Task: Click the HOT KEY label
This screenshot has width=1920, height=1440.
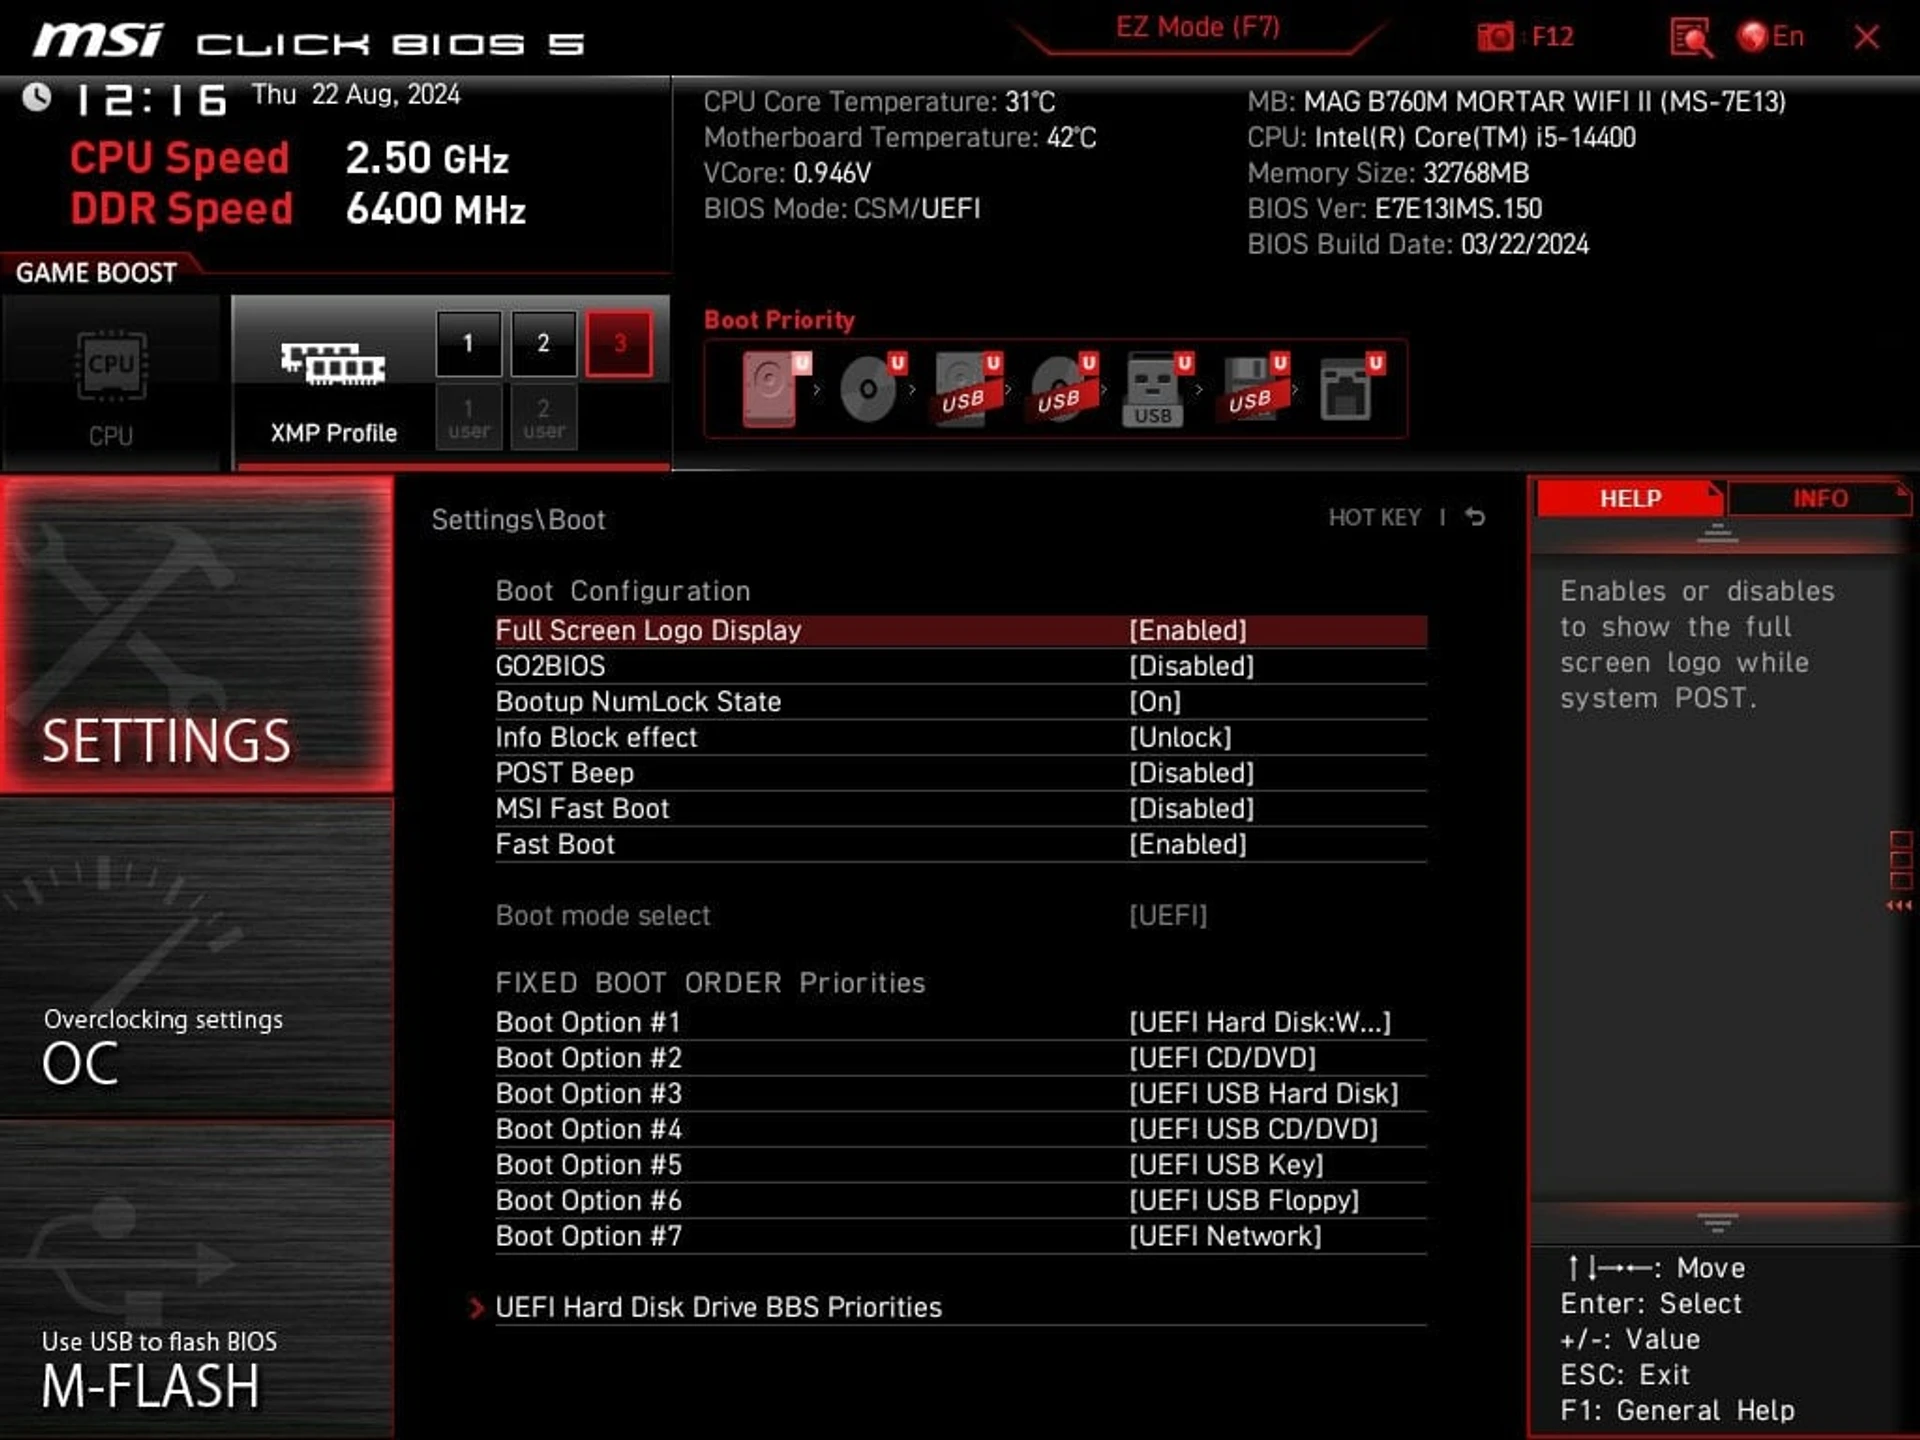Action: pos(1374,517)
